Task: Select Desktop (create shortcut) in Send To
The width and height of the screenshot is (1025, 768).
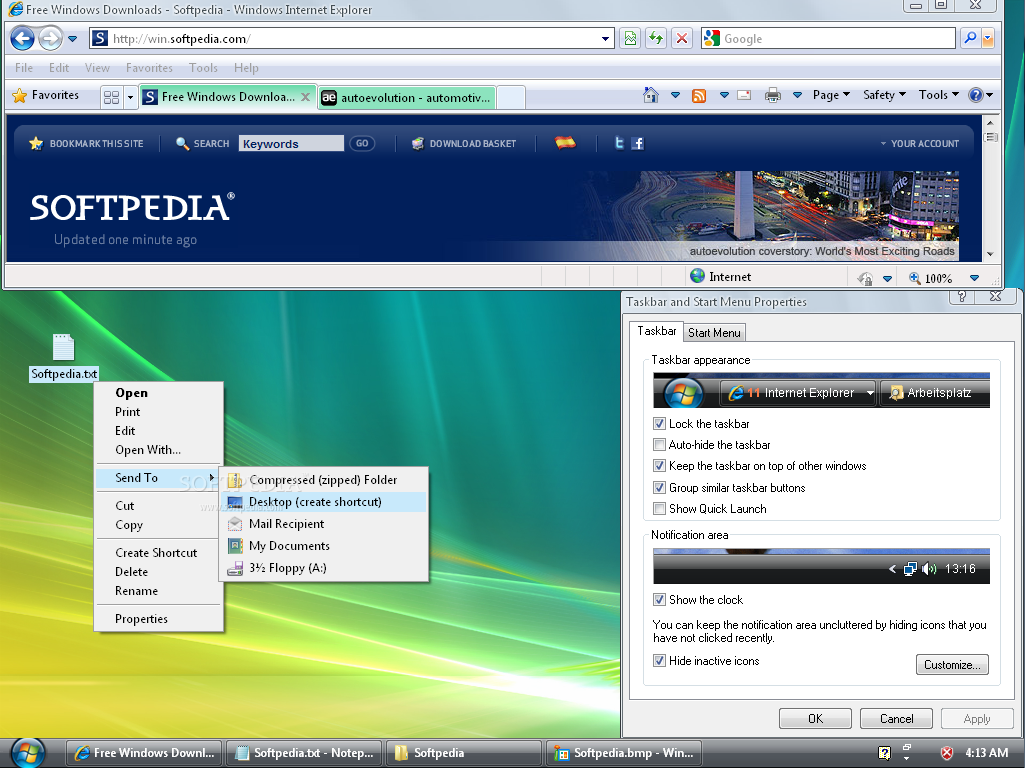Action: point(324,502)
